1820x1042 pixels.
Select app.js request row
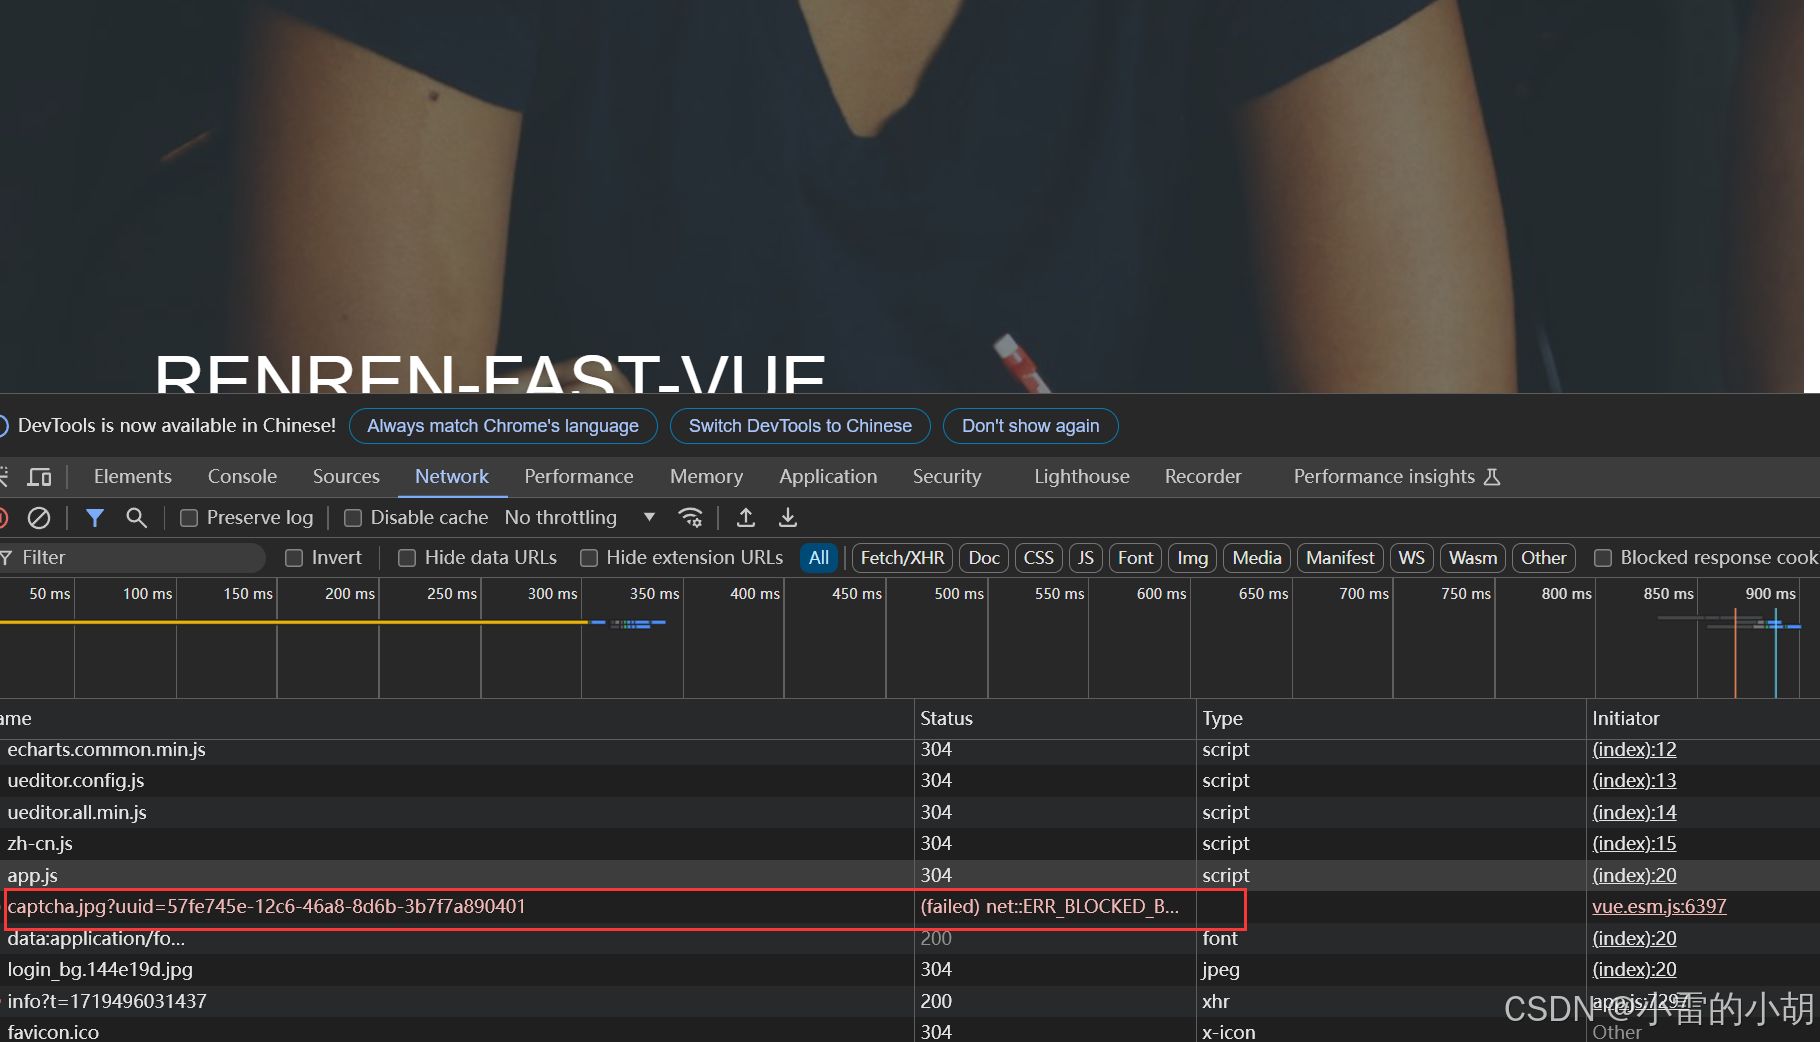coord(910,876)
